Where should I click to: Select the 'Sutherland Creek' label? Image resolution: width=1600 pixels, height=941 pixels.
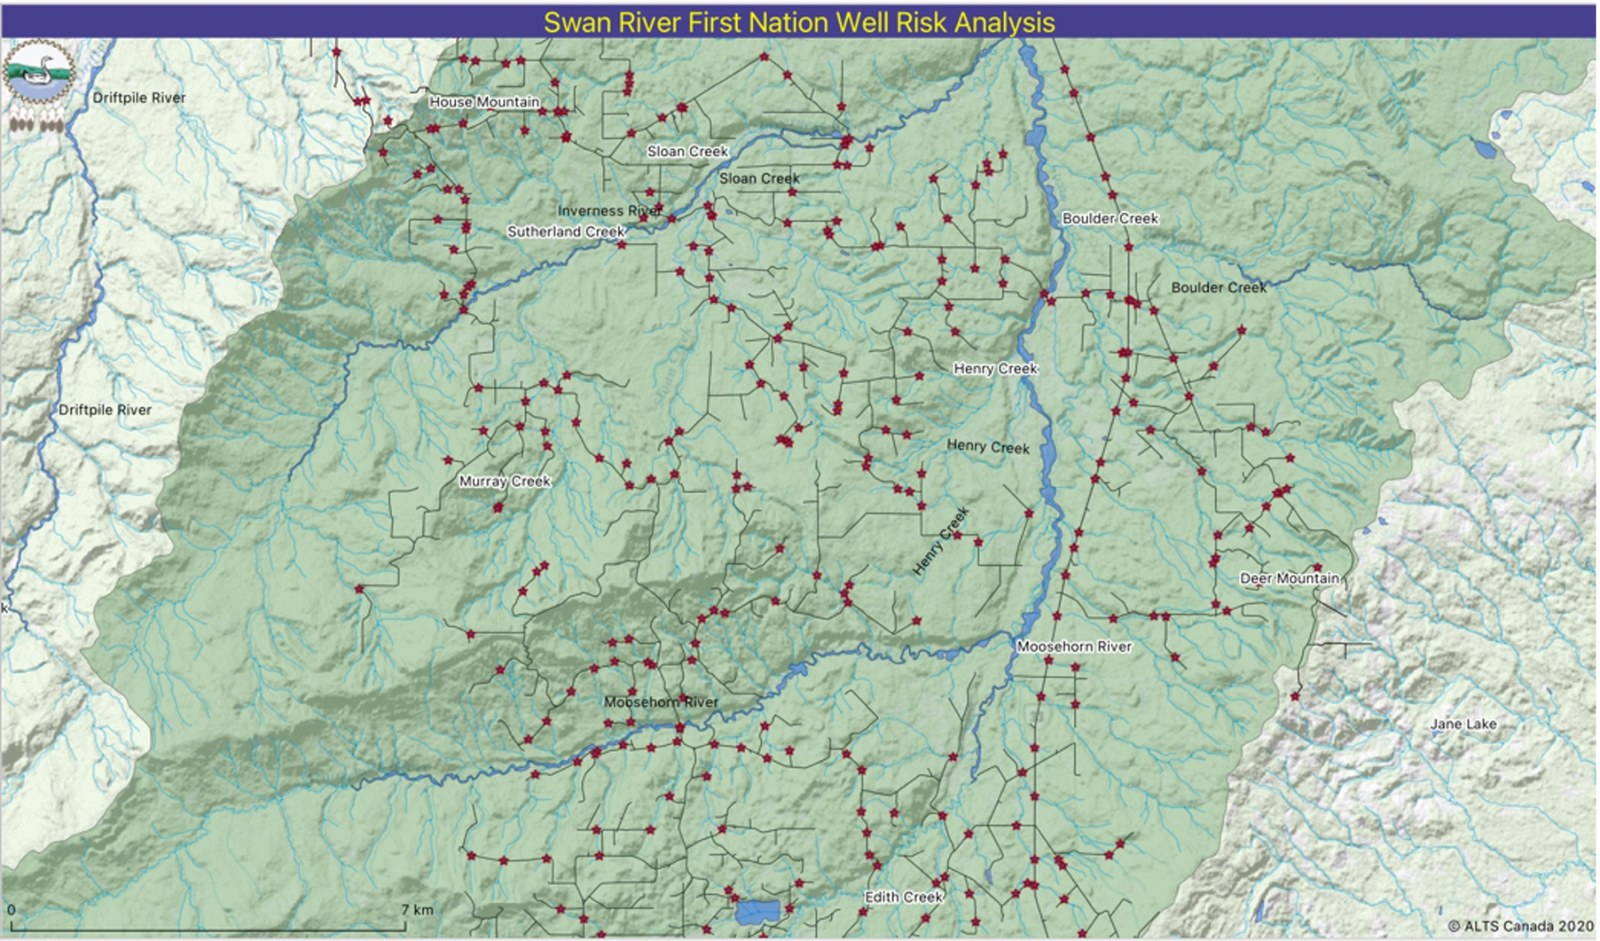[565, 232]
